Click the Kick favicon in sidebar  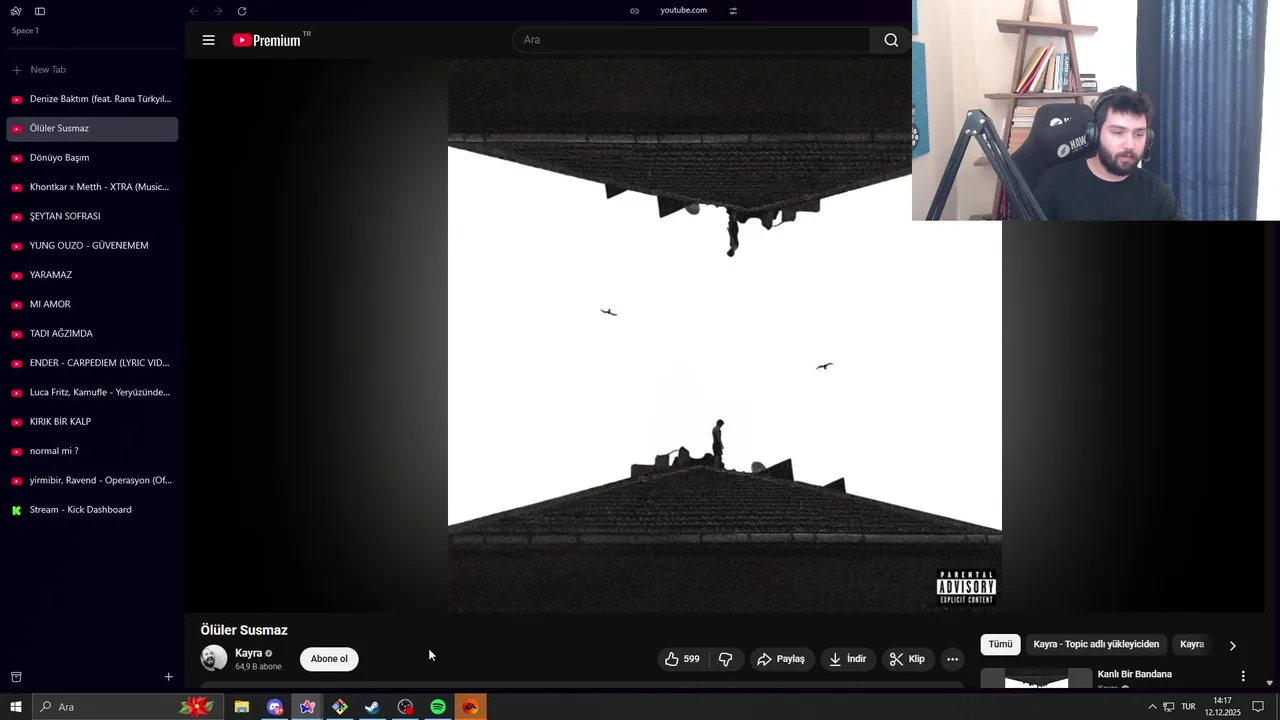16,510
